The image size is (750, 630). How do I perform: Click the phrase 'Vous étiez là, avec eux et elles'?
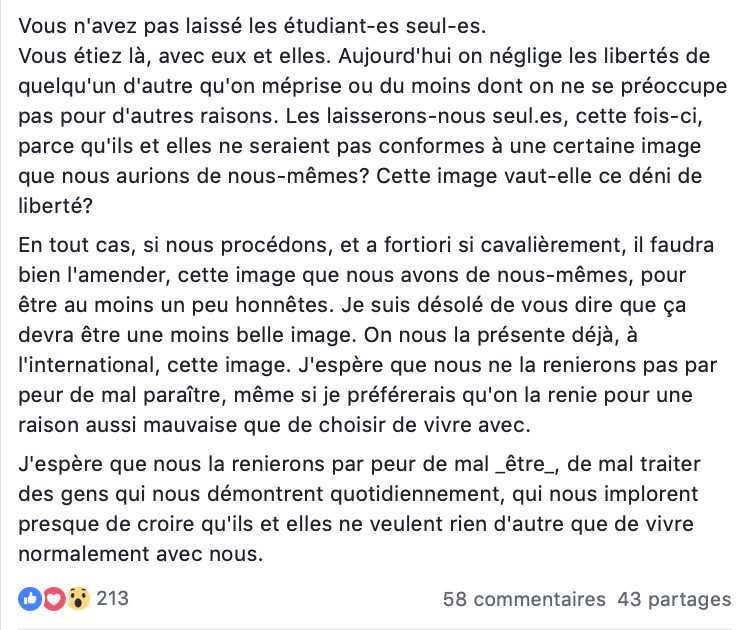175,56
